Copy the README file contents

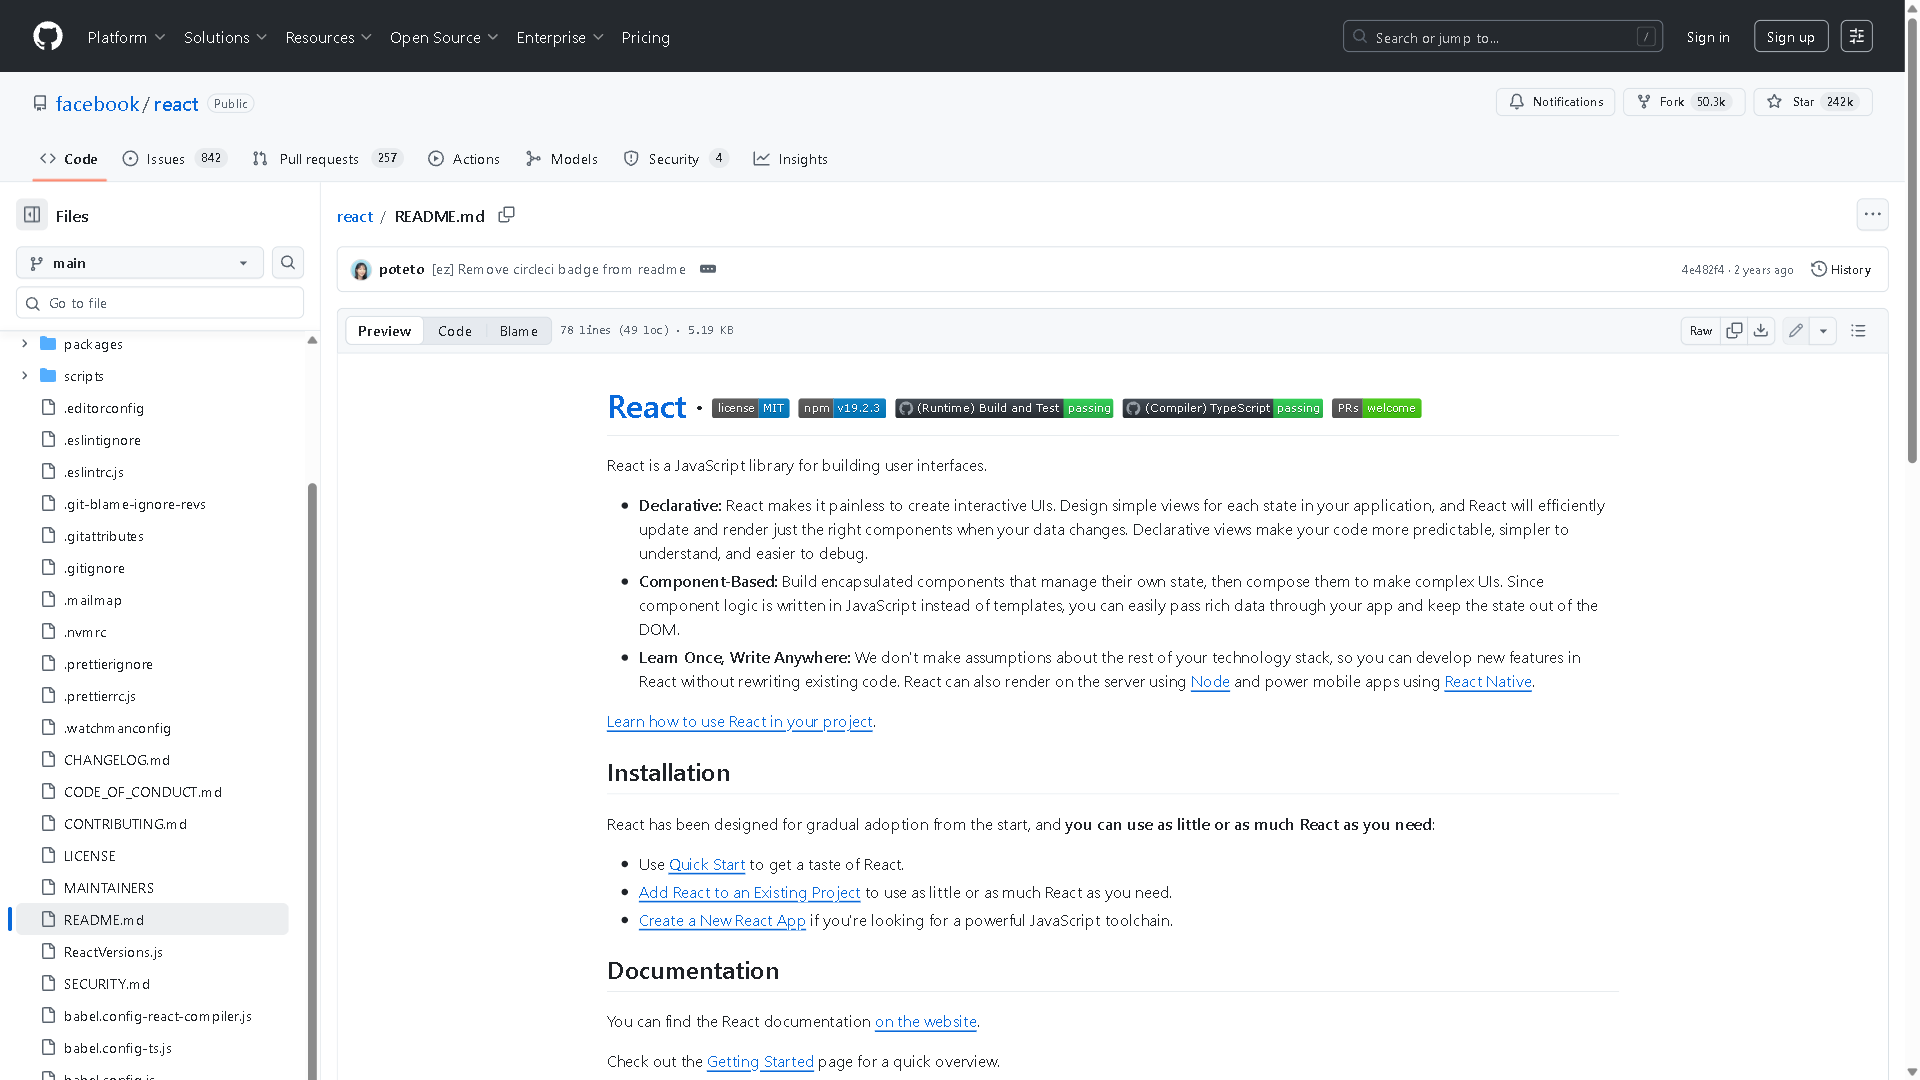(x=1734, y=330)
